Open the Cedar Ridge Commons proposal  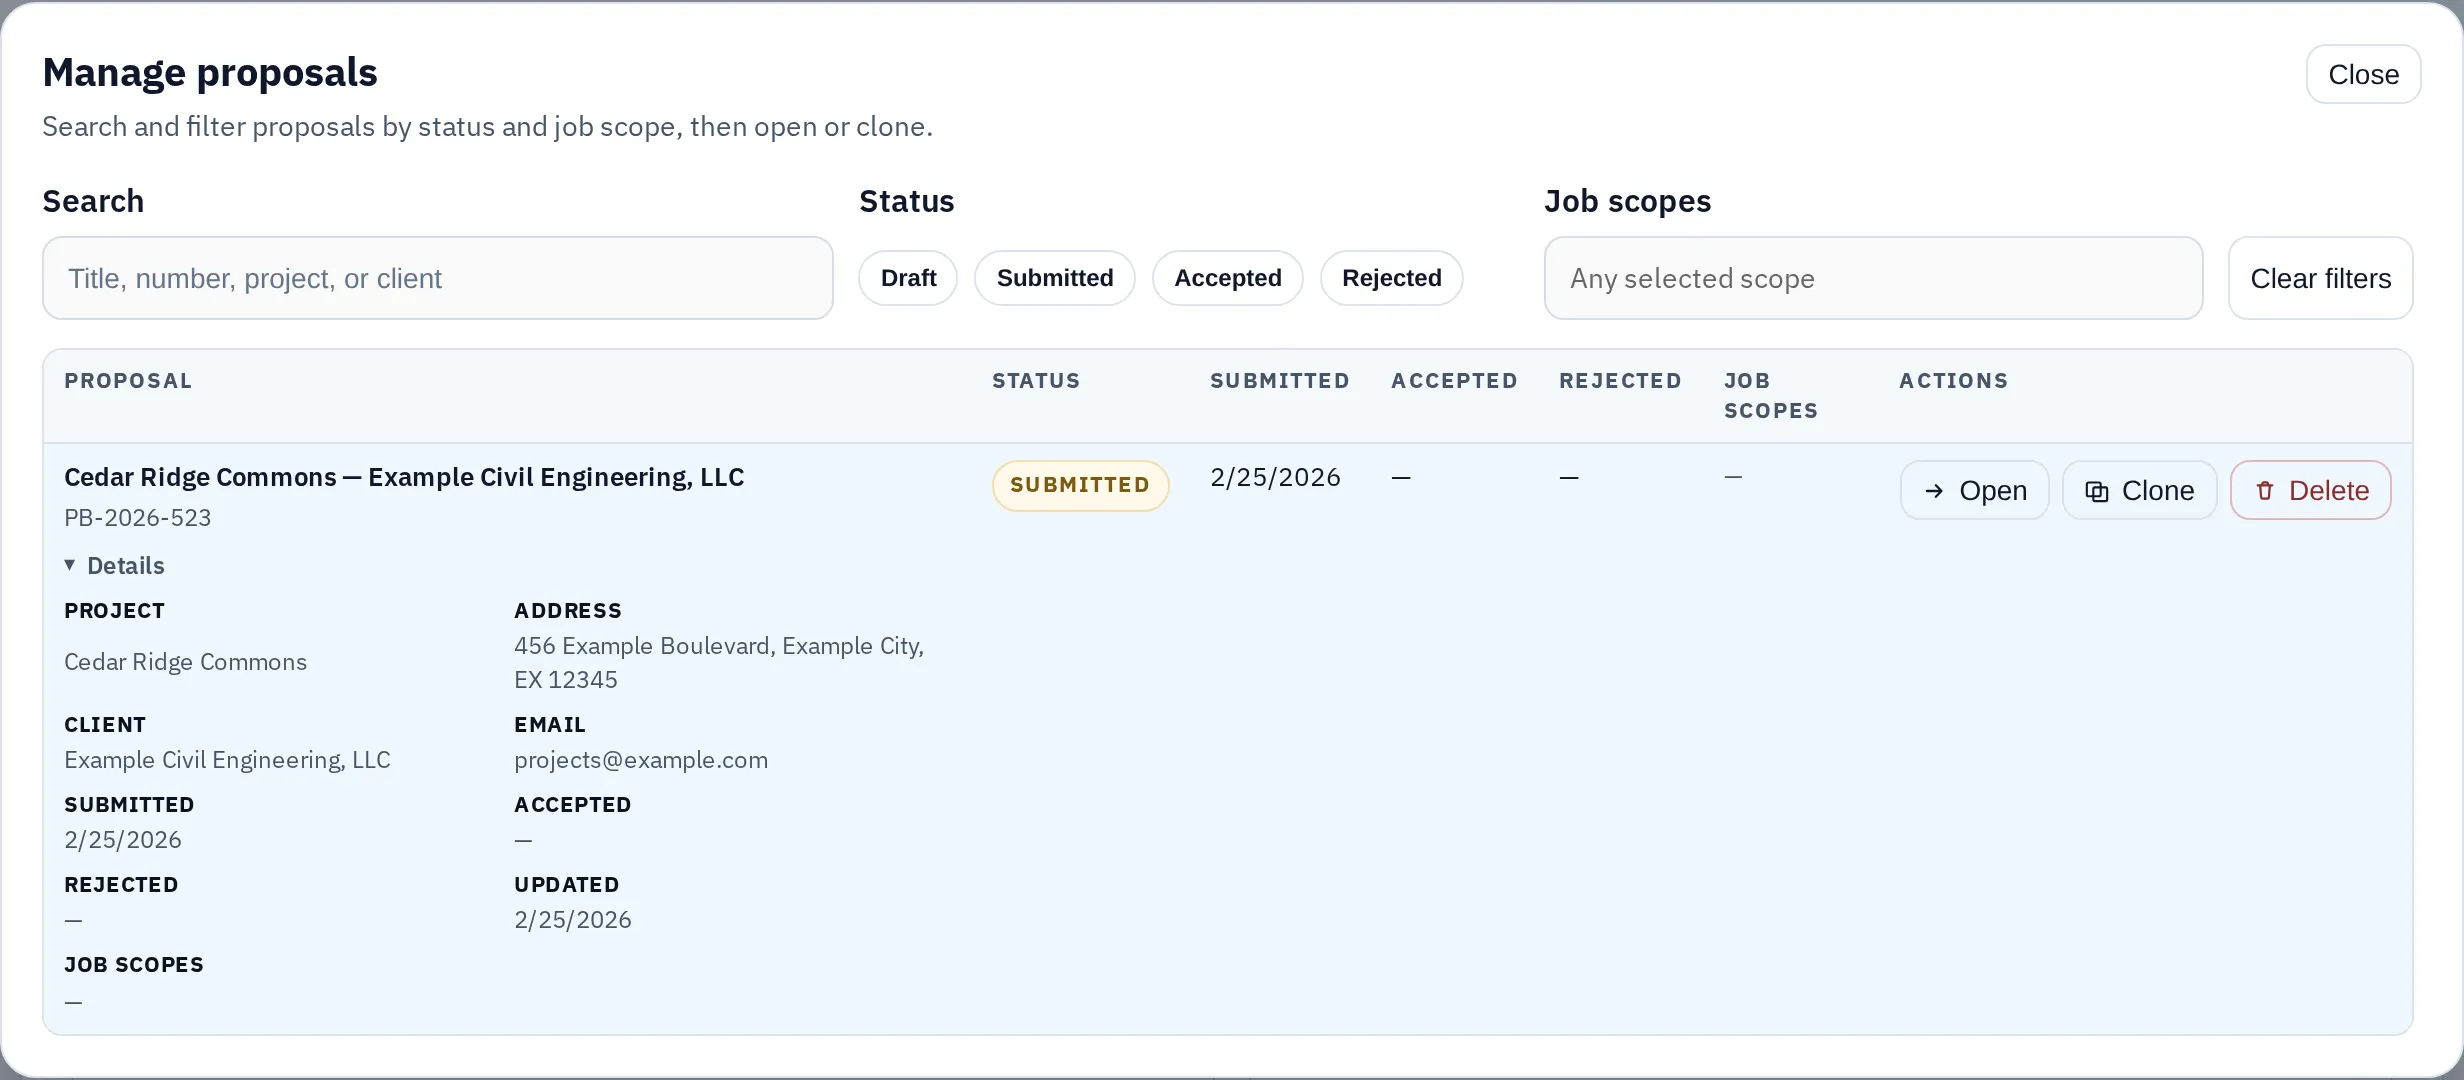click(x=1974, y=490)
